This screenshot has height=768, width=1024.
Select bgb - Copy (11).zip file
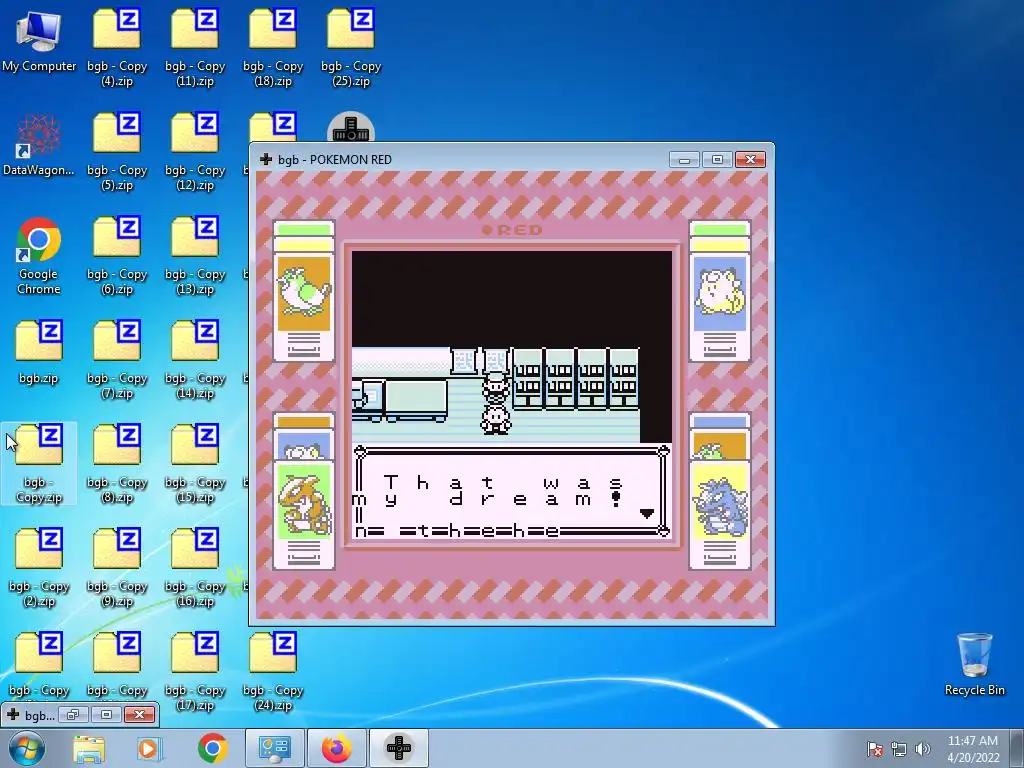(195, 48)
